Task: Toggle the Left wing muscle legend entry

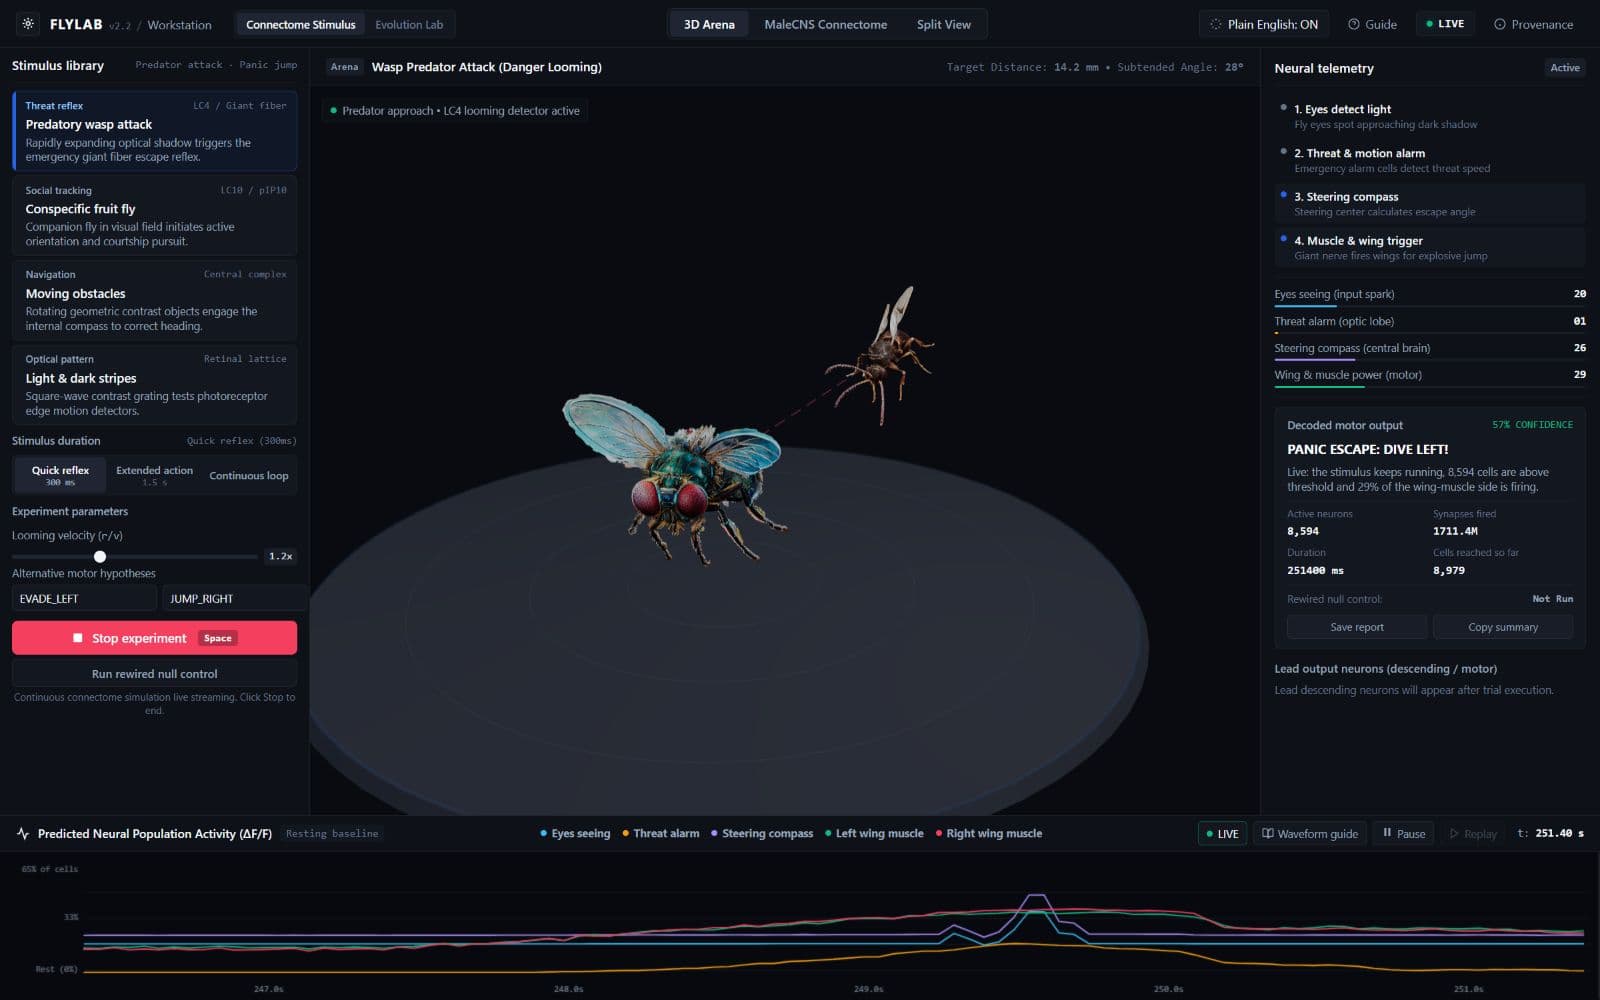Action: coord(874,833)
